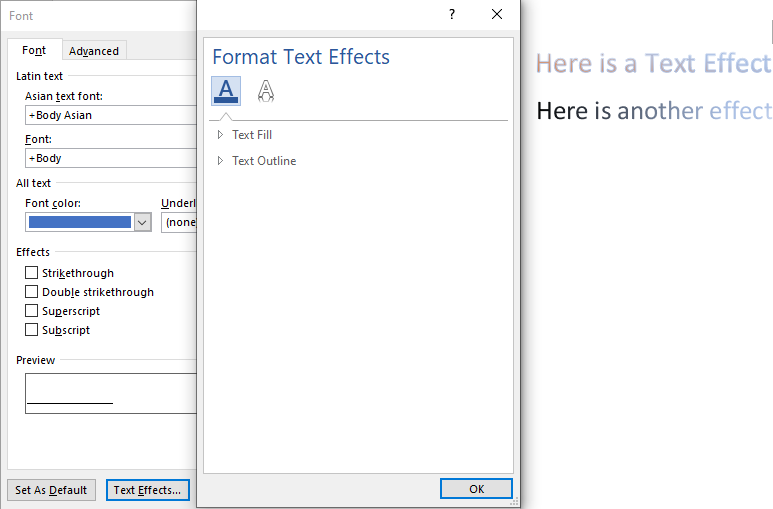Open the Text Effects... button

(147, 490)
